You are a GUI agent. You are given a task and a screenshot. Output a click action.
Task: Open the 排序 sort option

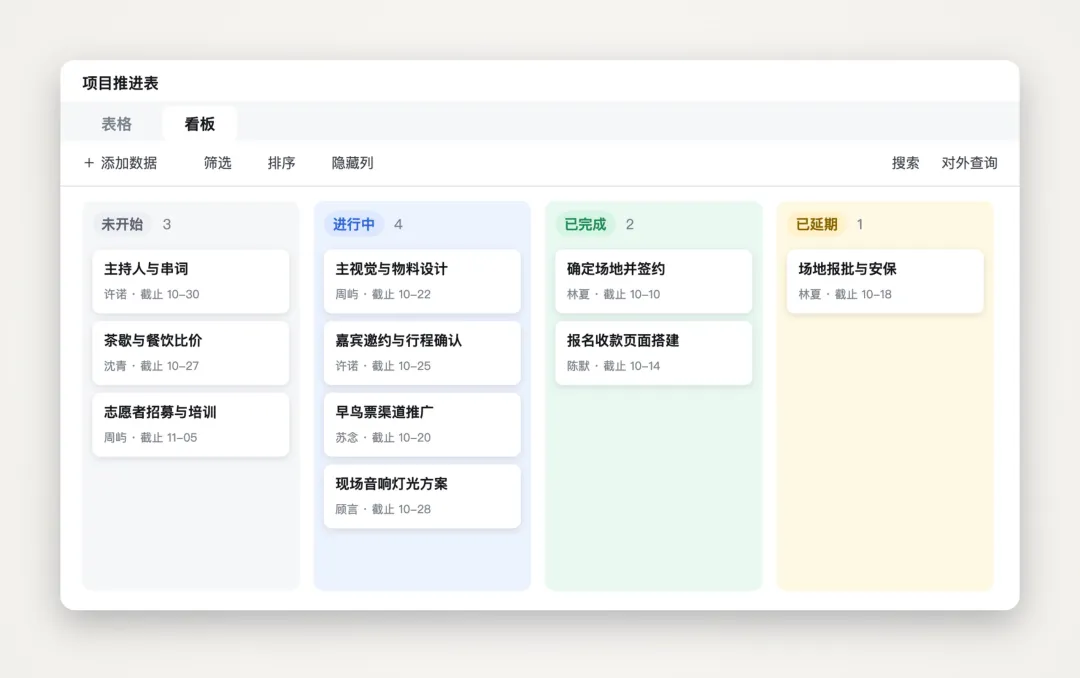pos(281,163)
